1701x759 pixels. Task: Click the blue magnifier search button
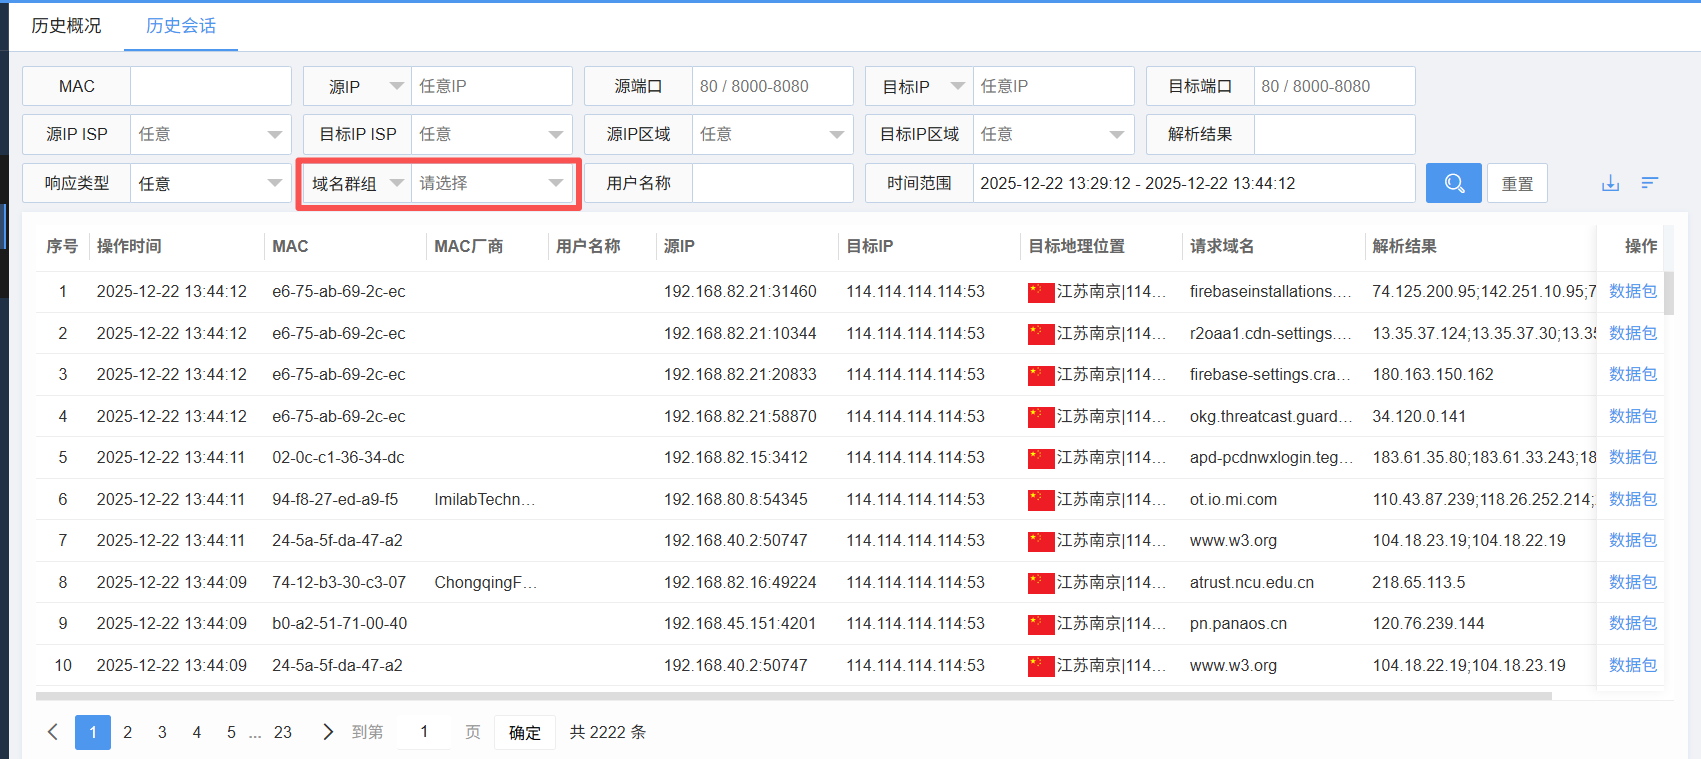1453,183
